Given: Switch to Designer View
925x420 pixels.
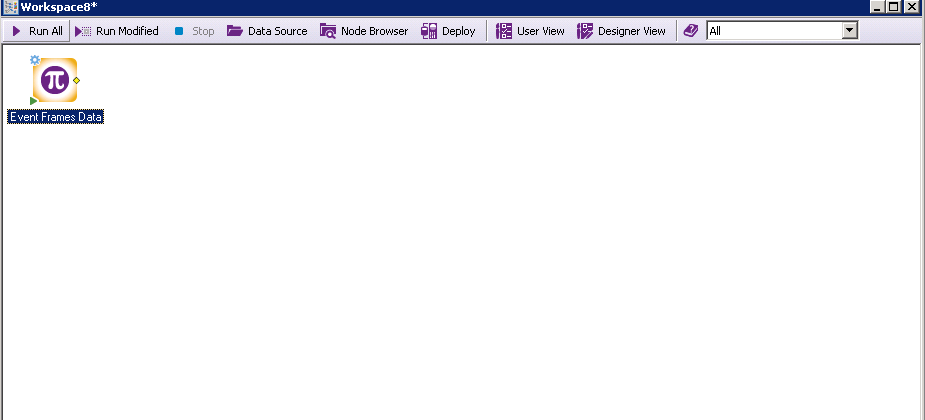Looking at the screenshot, I should (621, 31).
